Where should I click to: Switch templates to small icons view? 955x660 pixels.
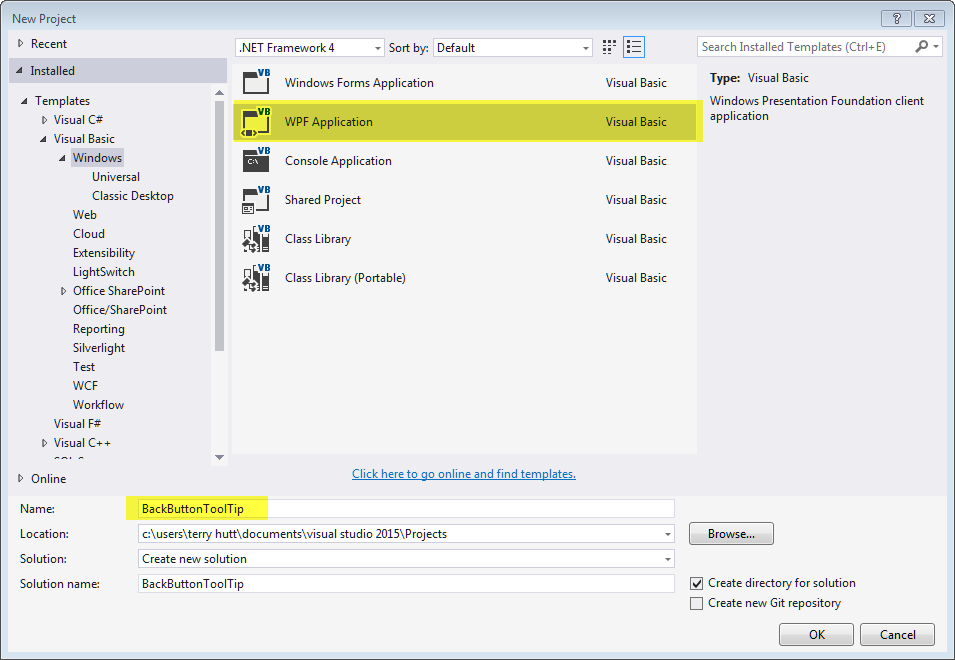[608, 46]
